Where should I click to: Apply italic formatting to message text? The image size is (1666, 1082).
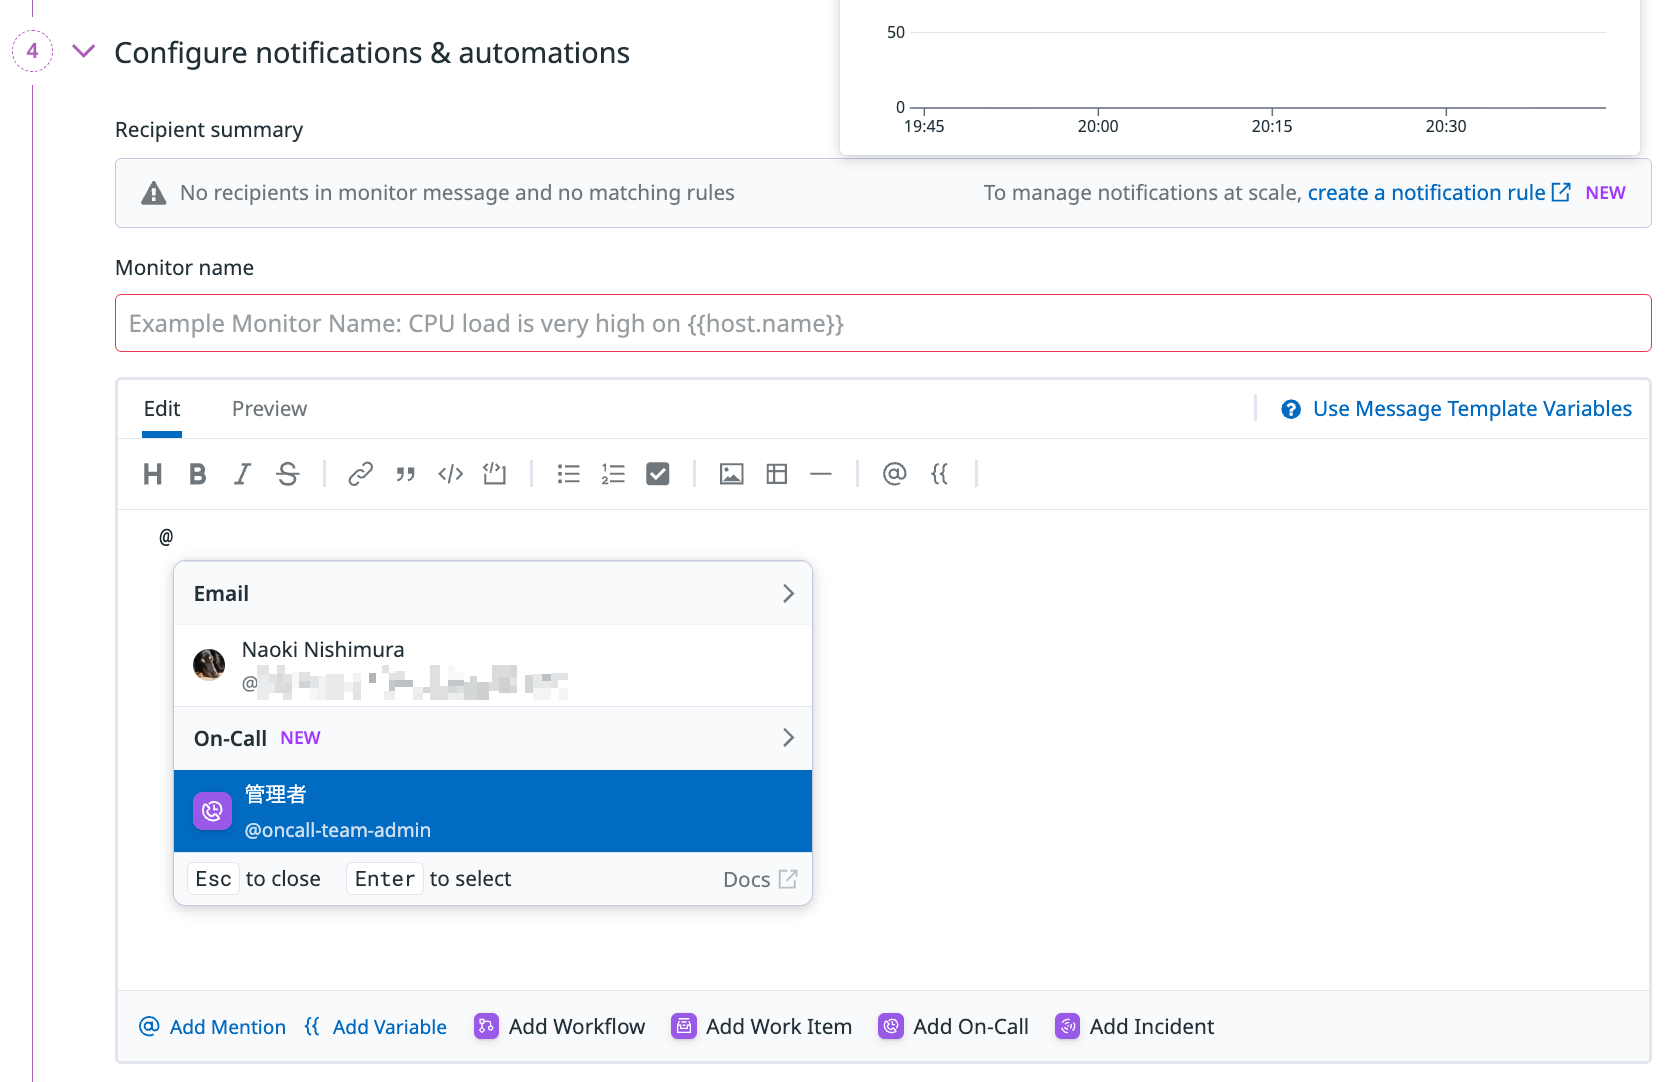(x=242, y=474)
